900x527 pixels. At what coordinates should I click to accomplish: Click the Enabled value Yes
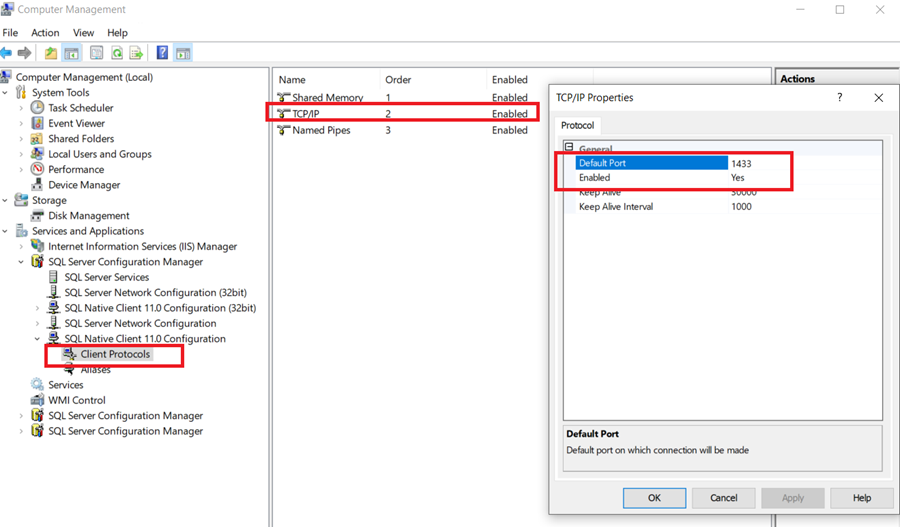click(x=738, y=177)
